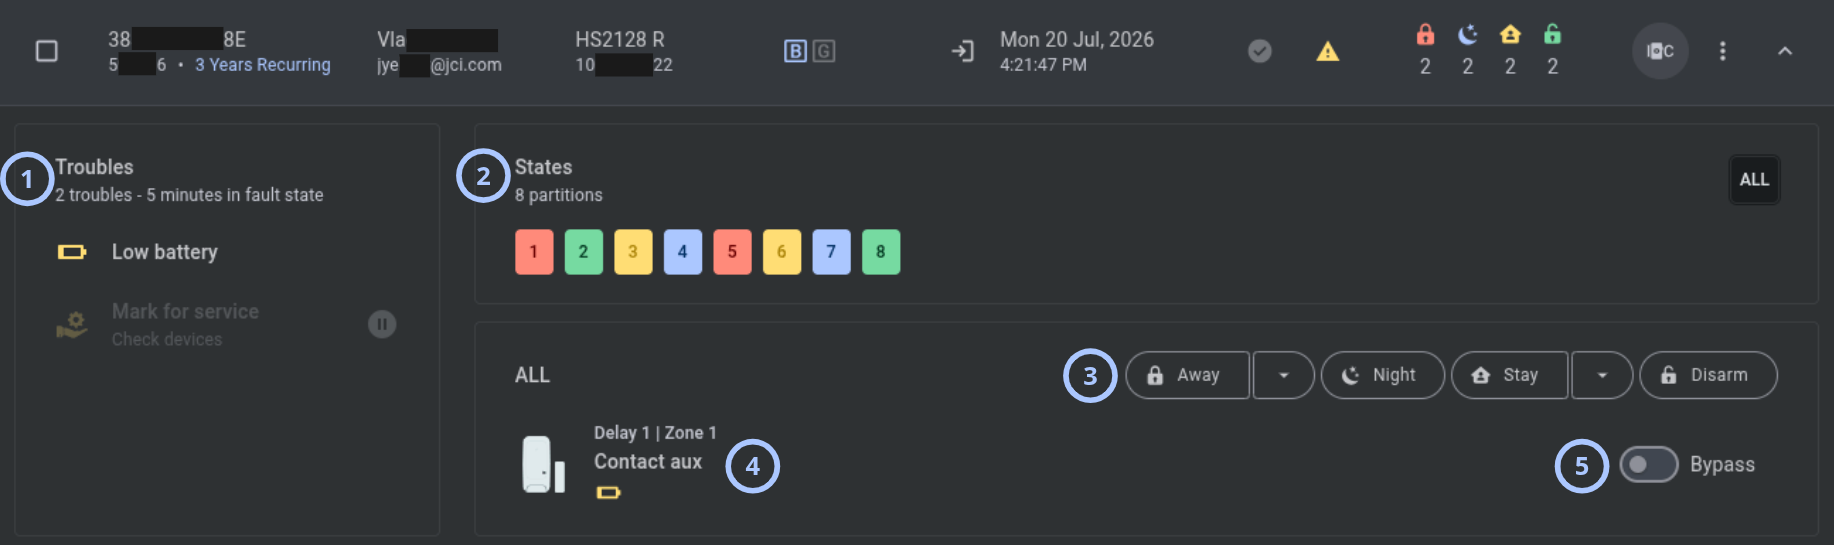Click the red locked padlock icon
The image size is (1834, 545).
[x=1425, y=35]
